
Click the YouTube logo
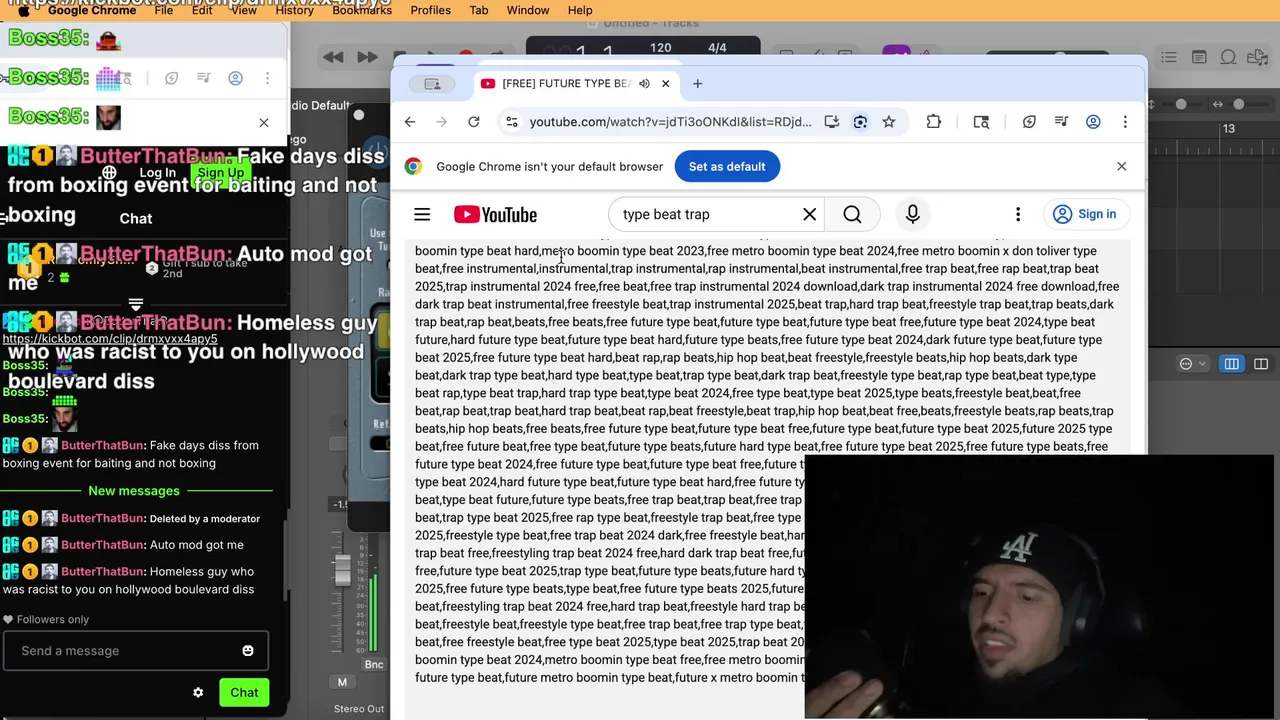(x=495, y=215)
